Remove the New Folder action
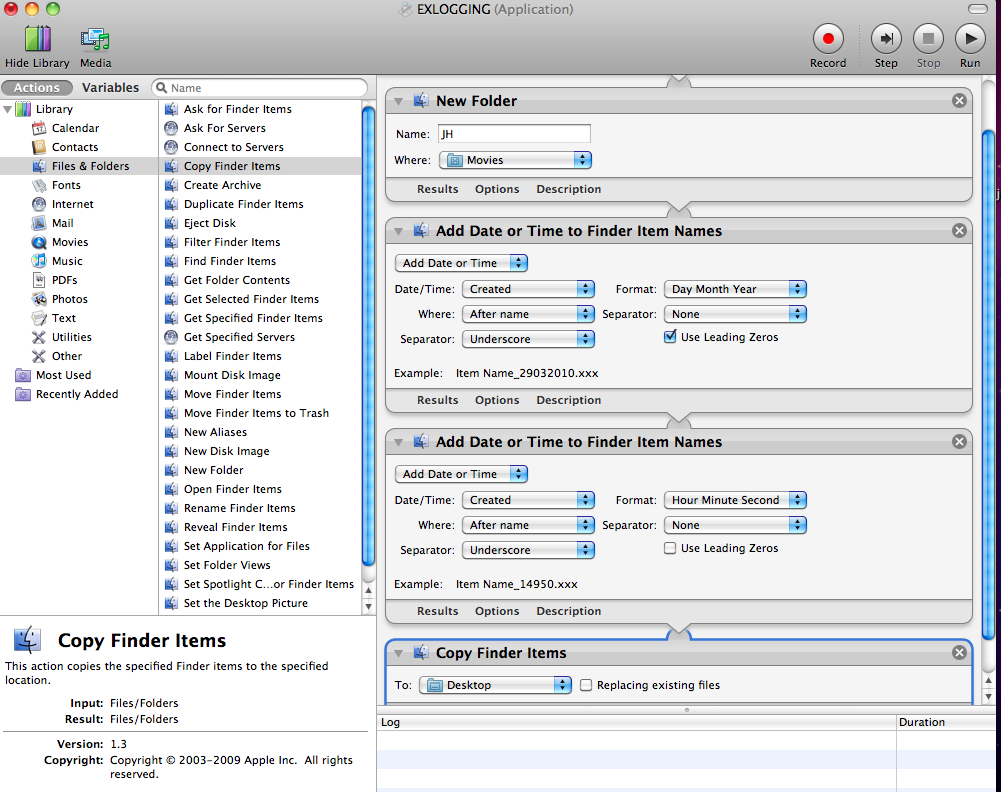 959,101
